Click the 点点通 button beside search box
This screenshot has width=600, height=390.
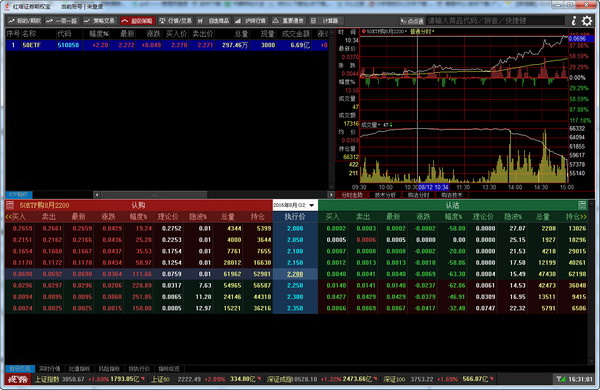click(x=412, y=21)
